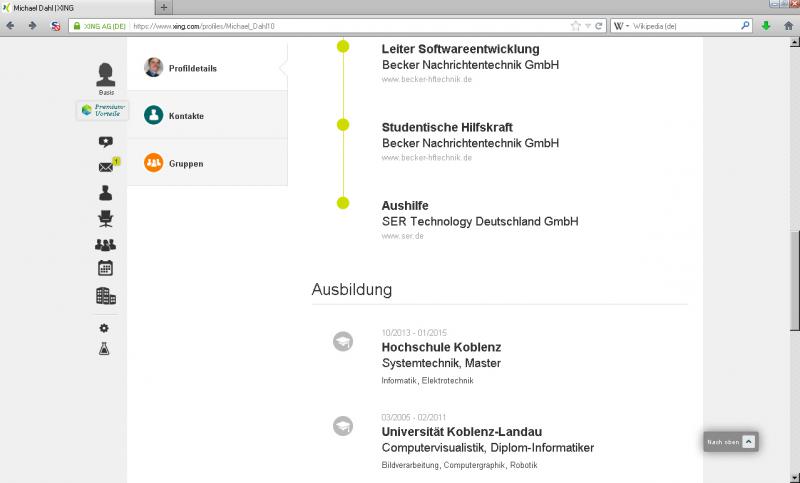Open a new browser tab with plus button
This screenshot has width=800, height=483.
(x=164, y=7)
